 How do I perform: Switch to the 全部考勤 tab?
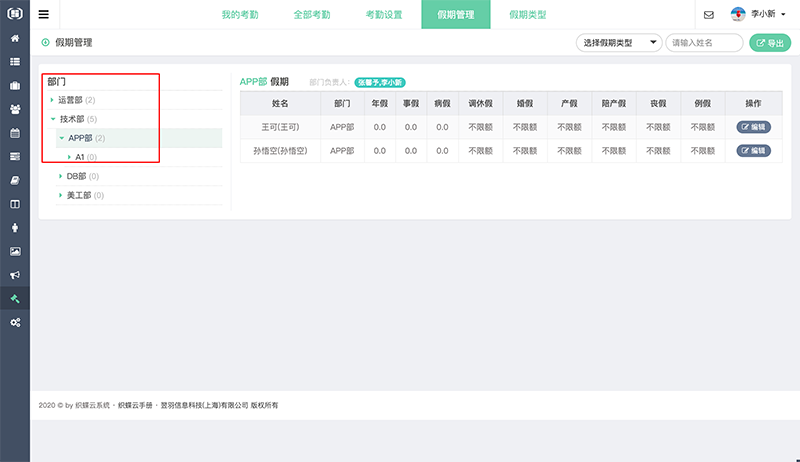[312, 14]
